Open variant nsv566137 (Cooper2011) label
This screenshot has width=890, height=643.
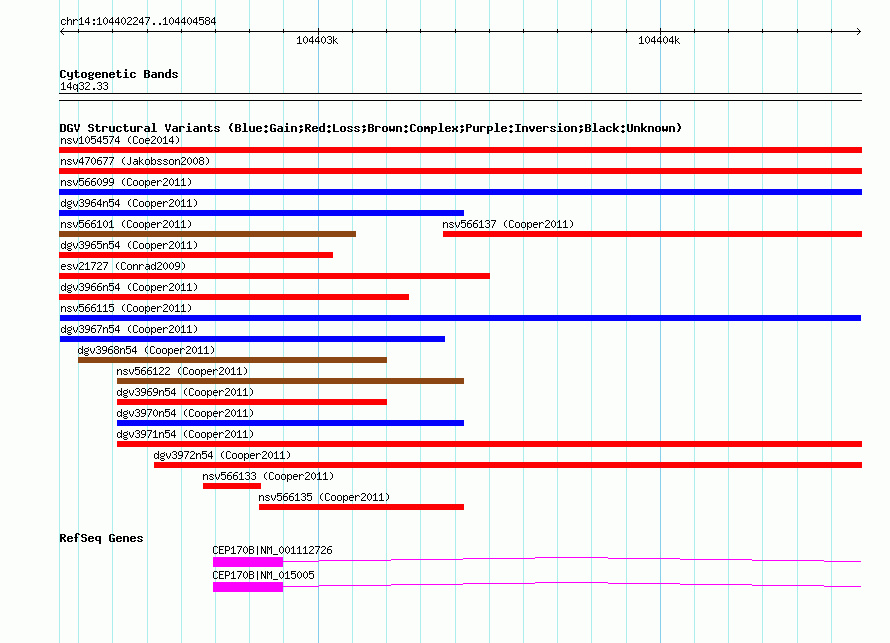(508, 224)
